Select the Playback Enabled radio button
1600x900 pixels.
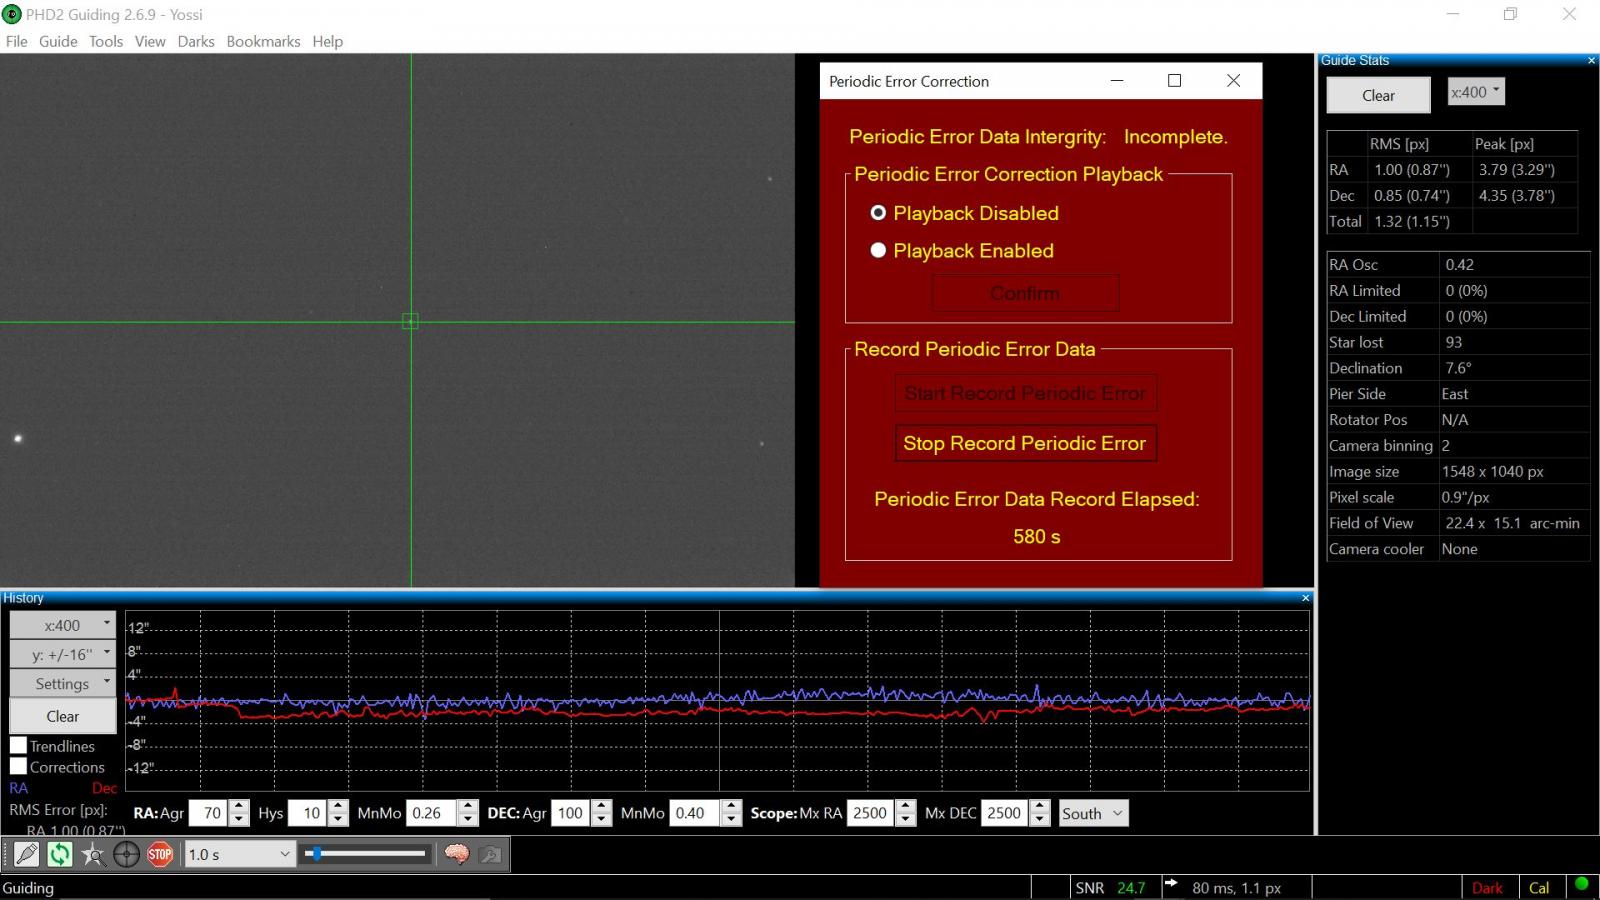[x=878, y=251]
